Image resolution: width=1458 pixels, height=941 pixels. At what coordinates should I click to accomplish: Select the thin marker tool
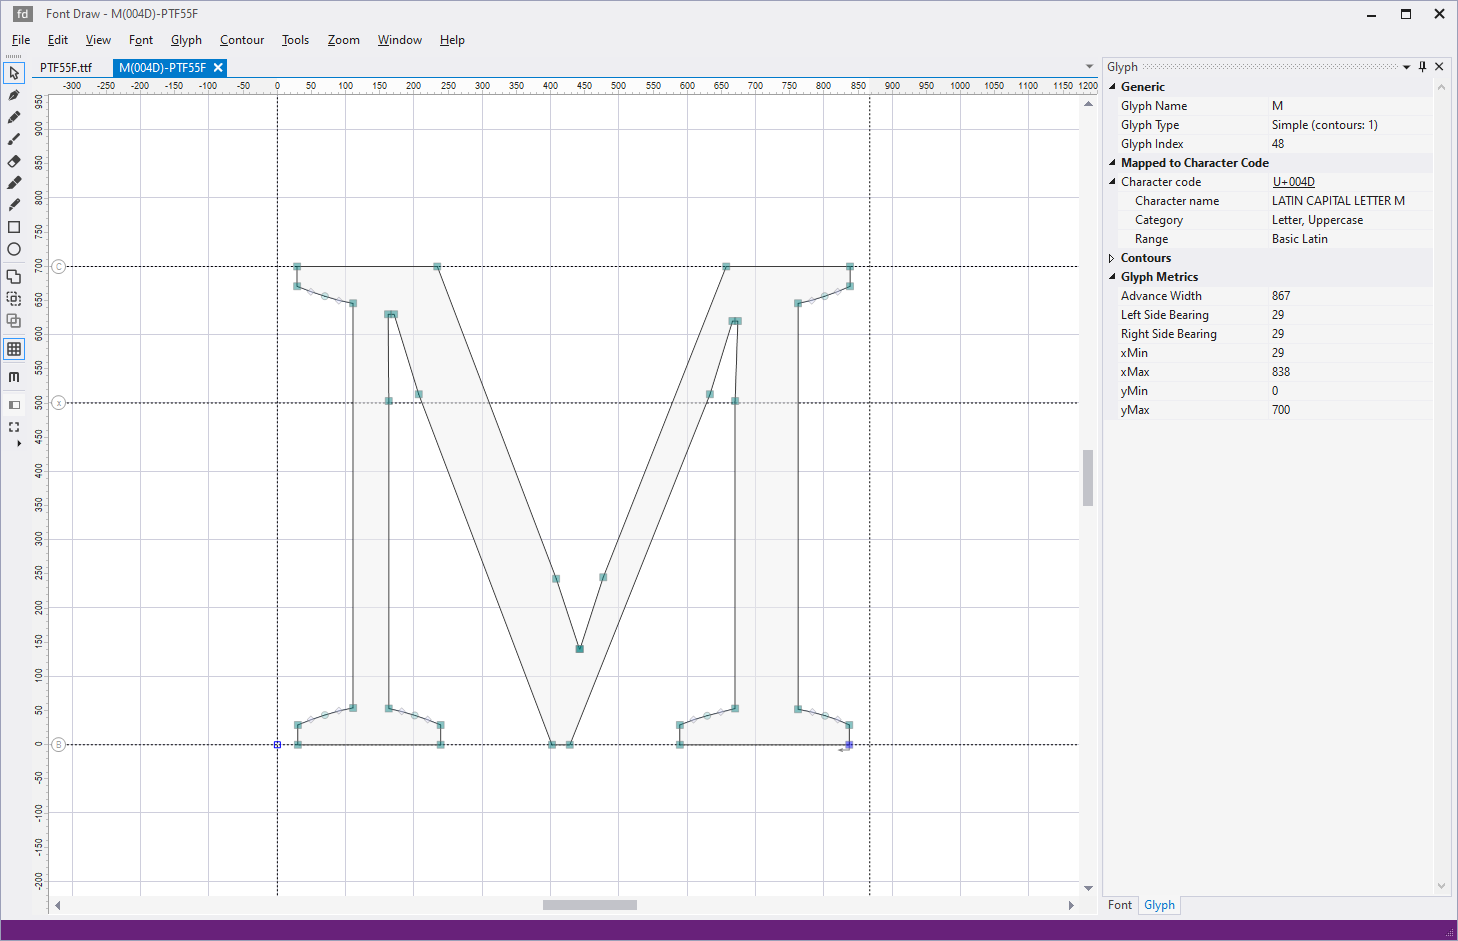click(x=14, y=205)
